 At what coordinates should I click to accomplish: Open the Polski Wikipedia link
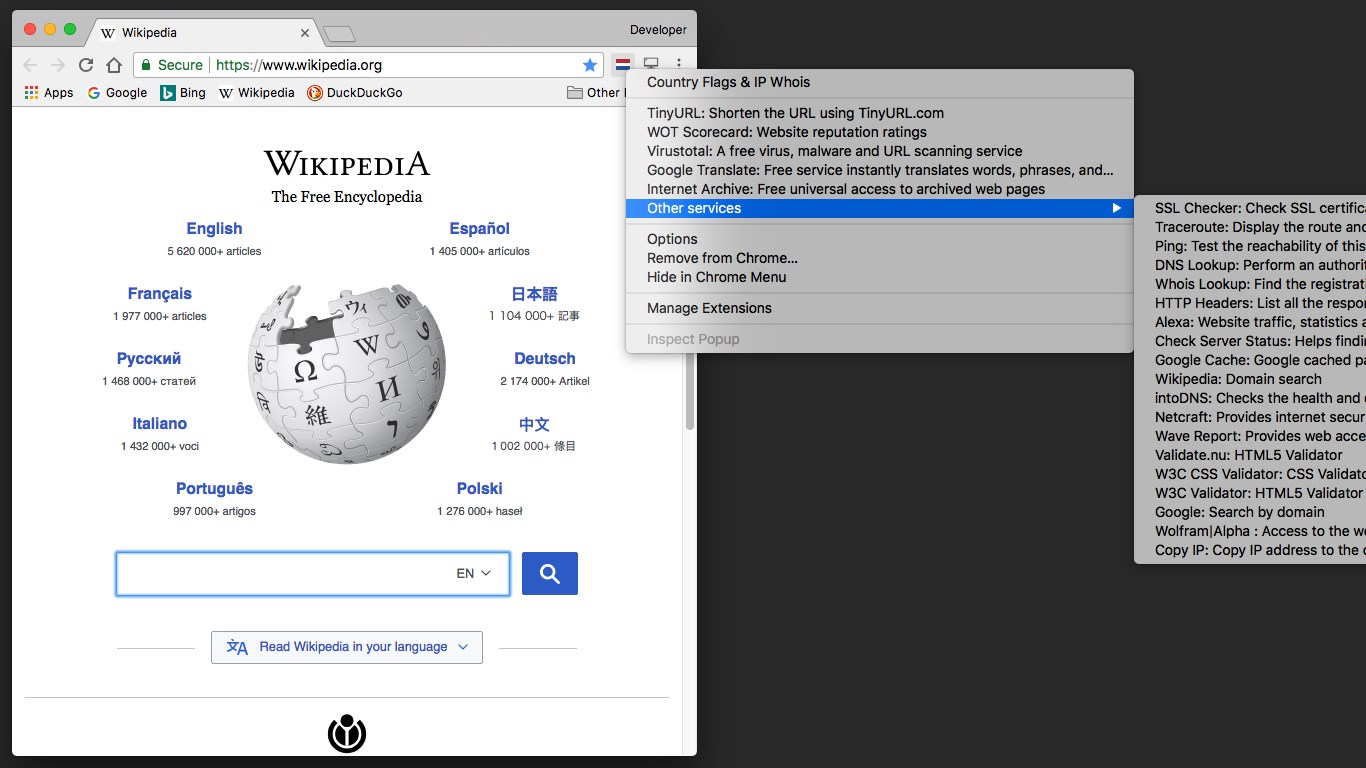point(480,489)
